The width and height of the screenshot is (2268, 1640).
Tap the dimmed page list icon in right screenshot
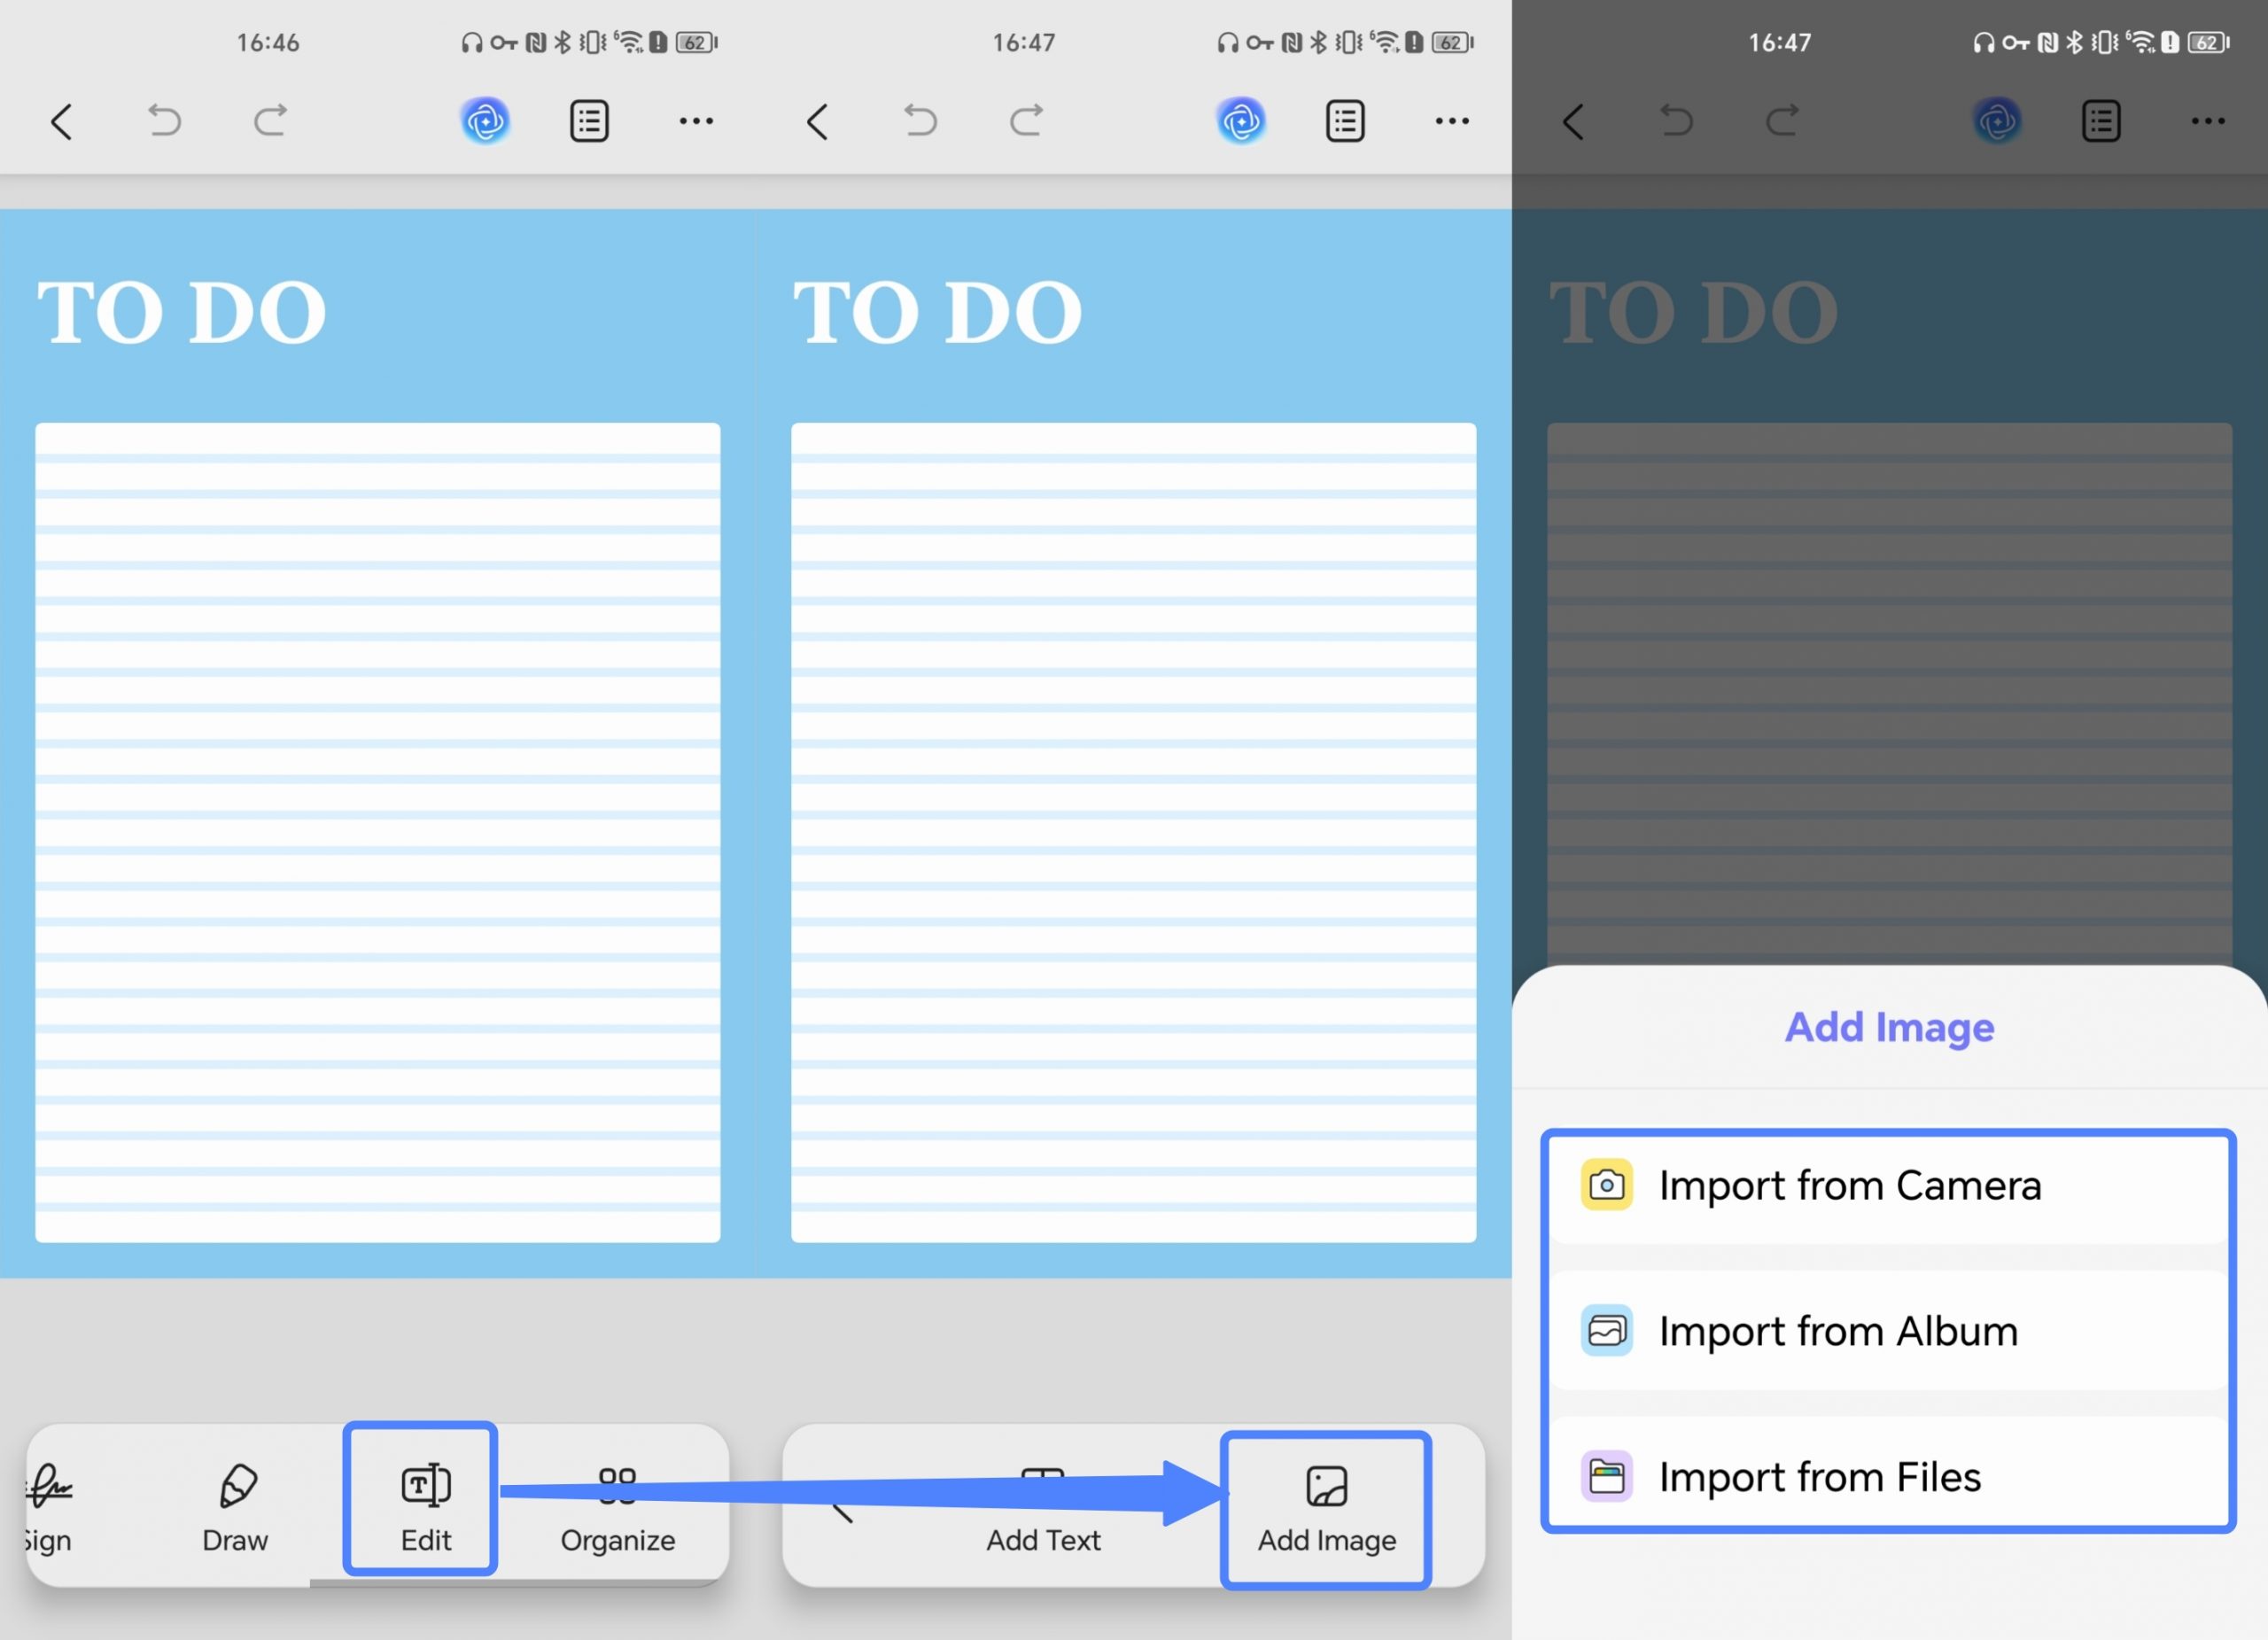tap(2101, 121)
